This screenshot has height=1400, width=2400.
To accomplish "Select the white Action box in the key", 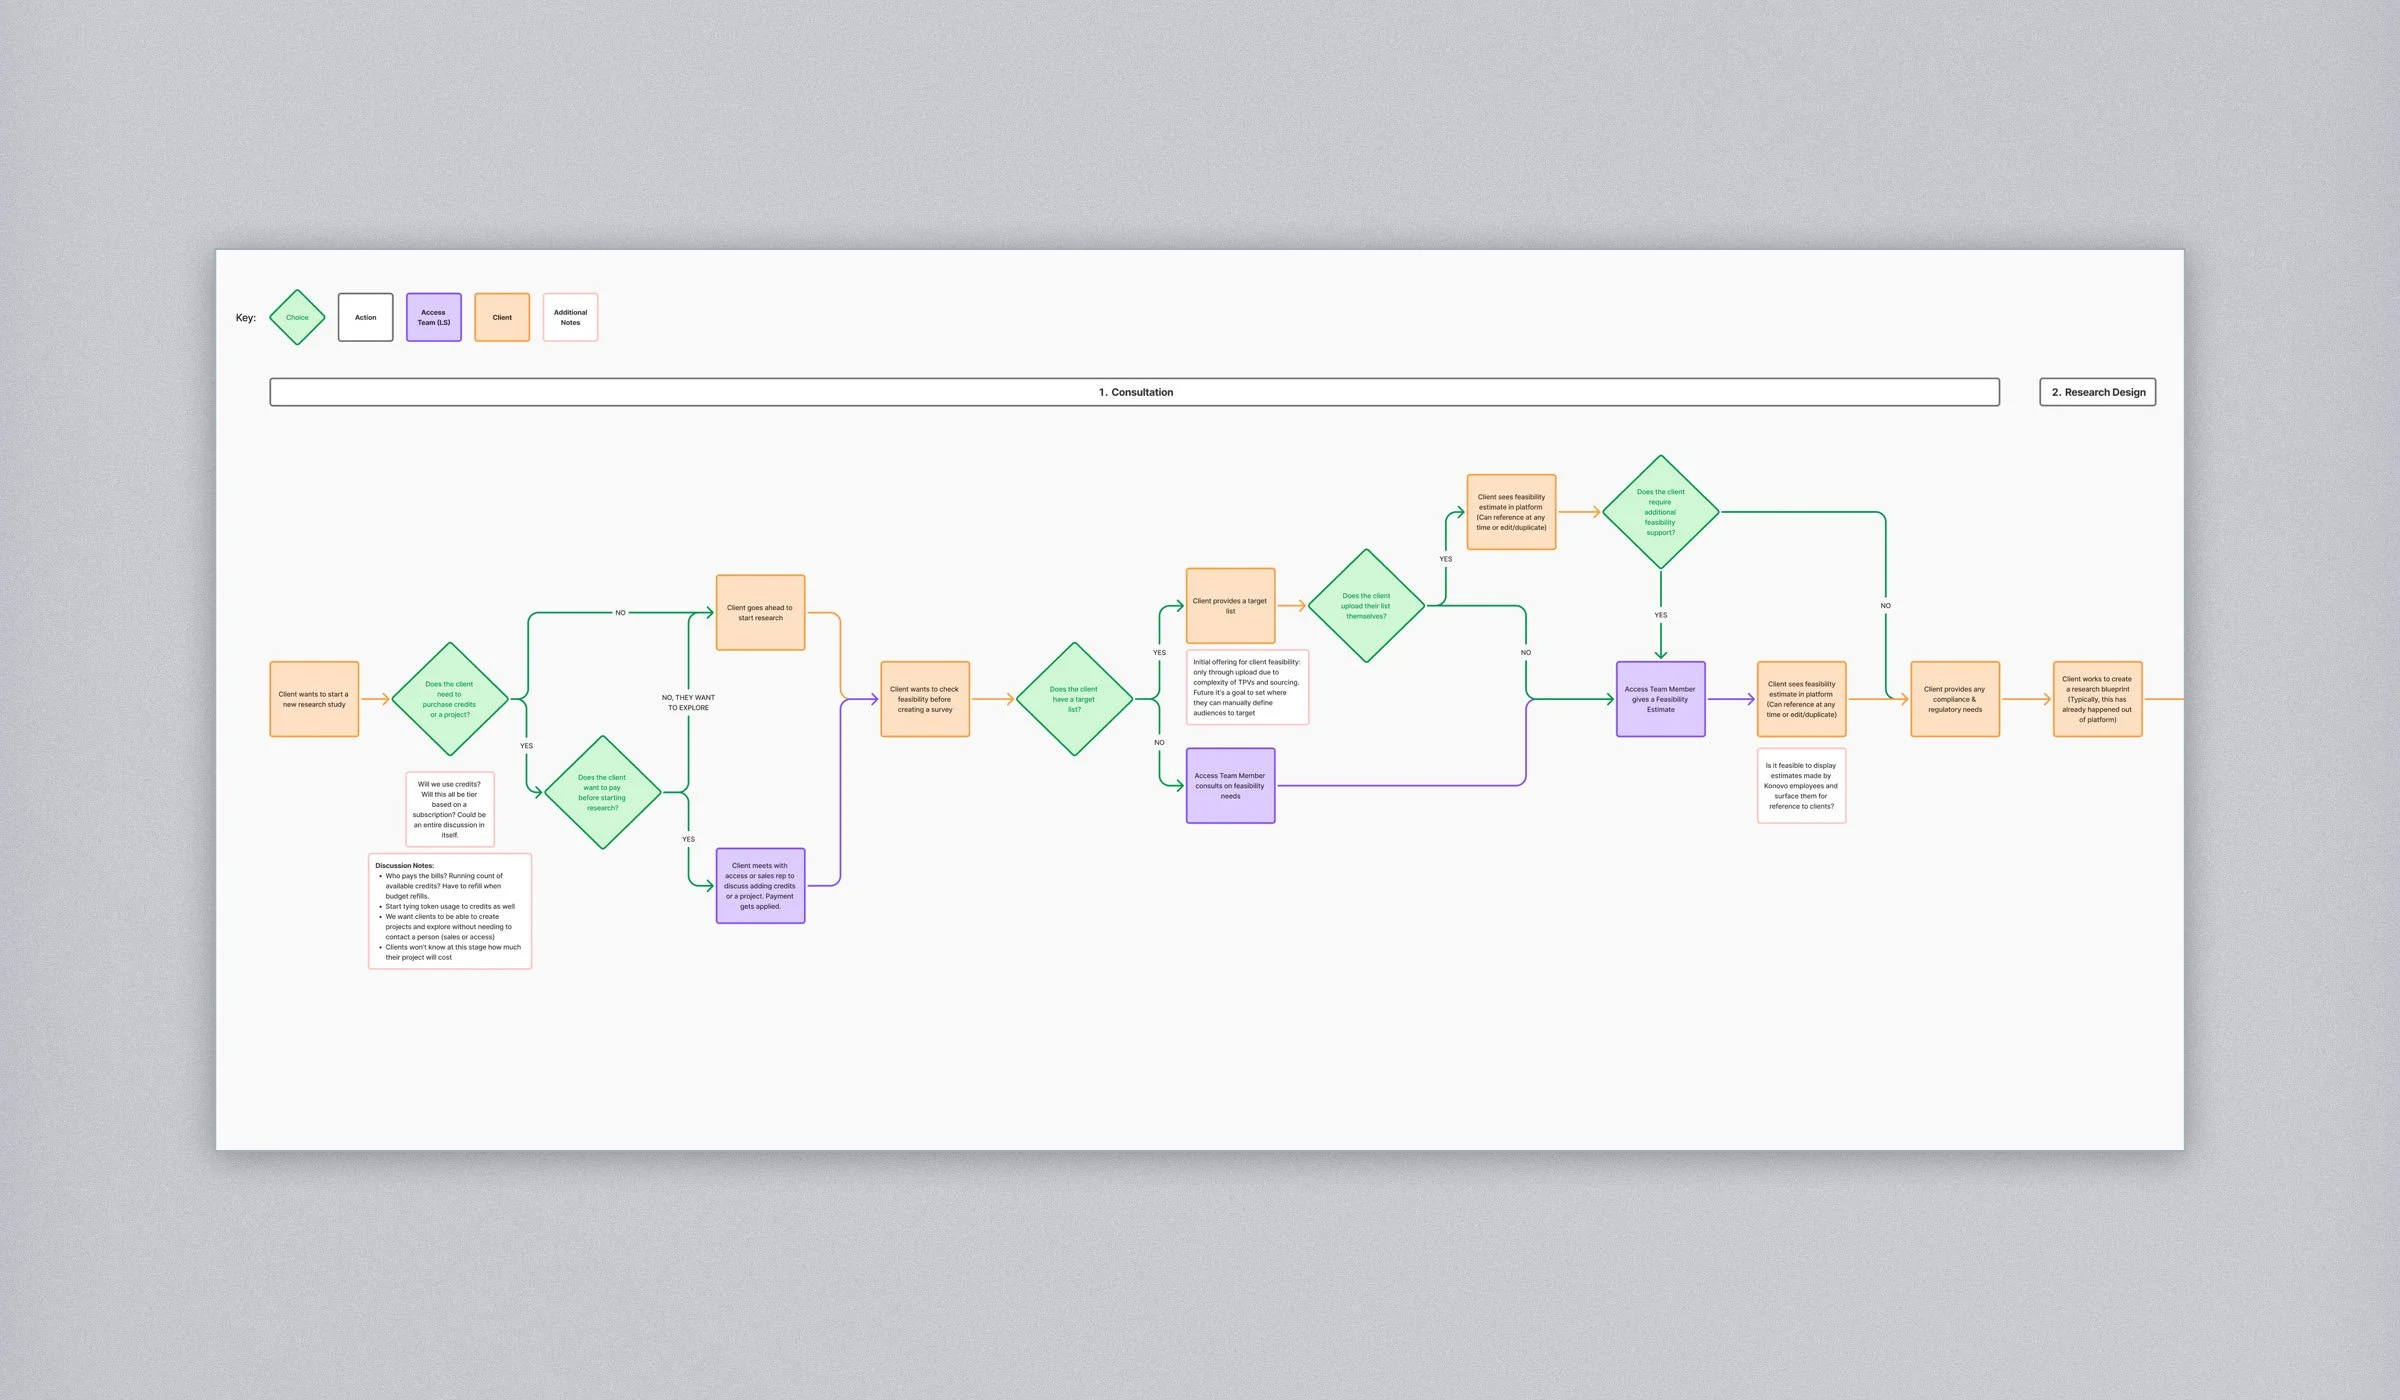I will tap(366, 317).
